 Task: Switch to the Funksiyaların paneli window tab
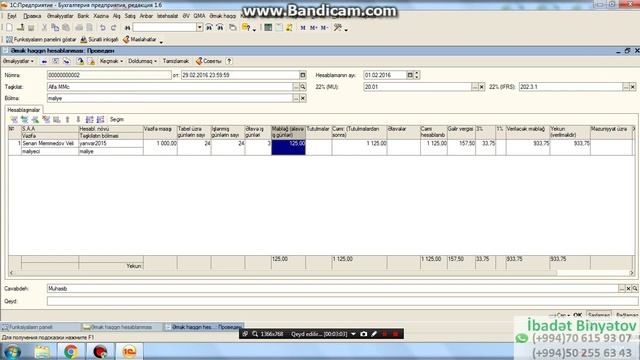click(x=40, y=327)
